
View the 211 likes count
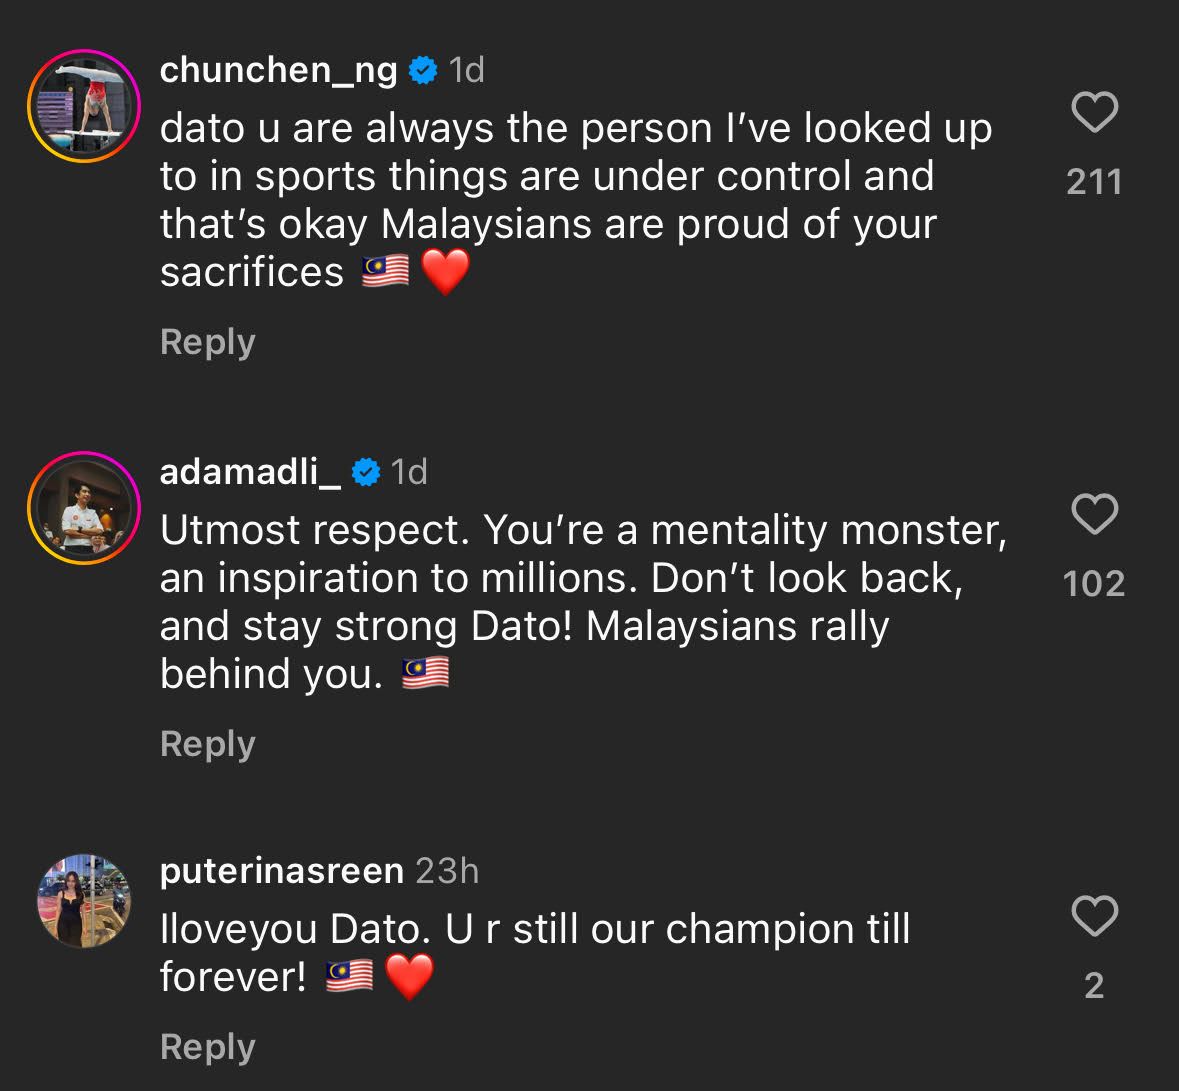[1094, 182]
